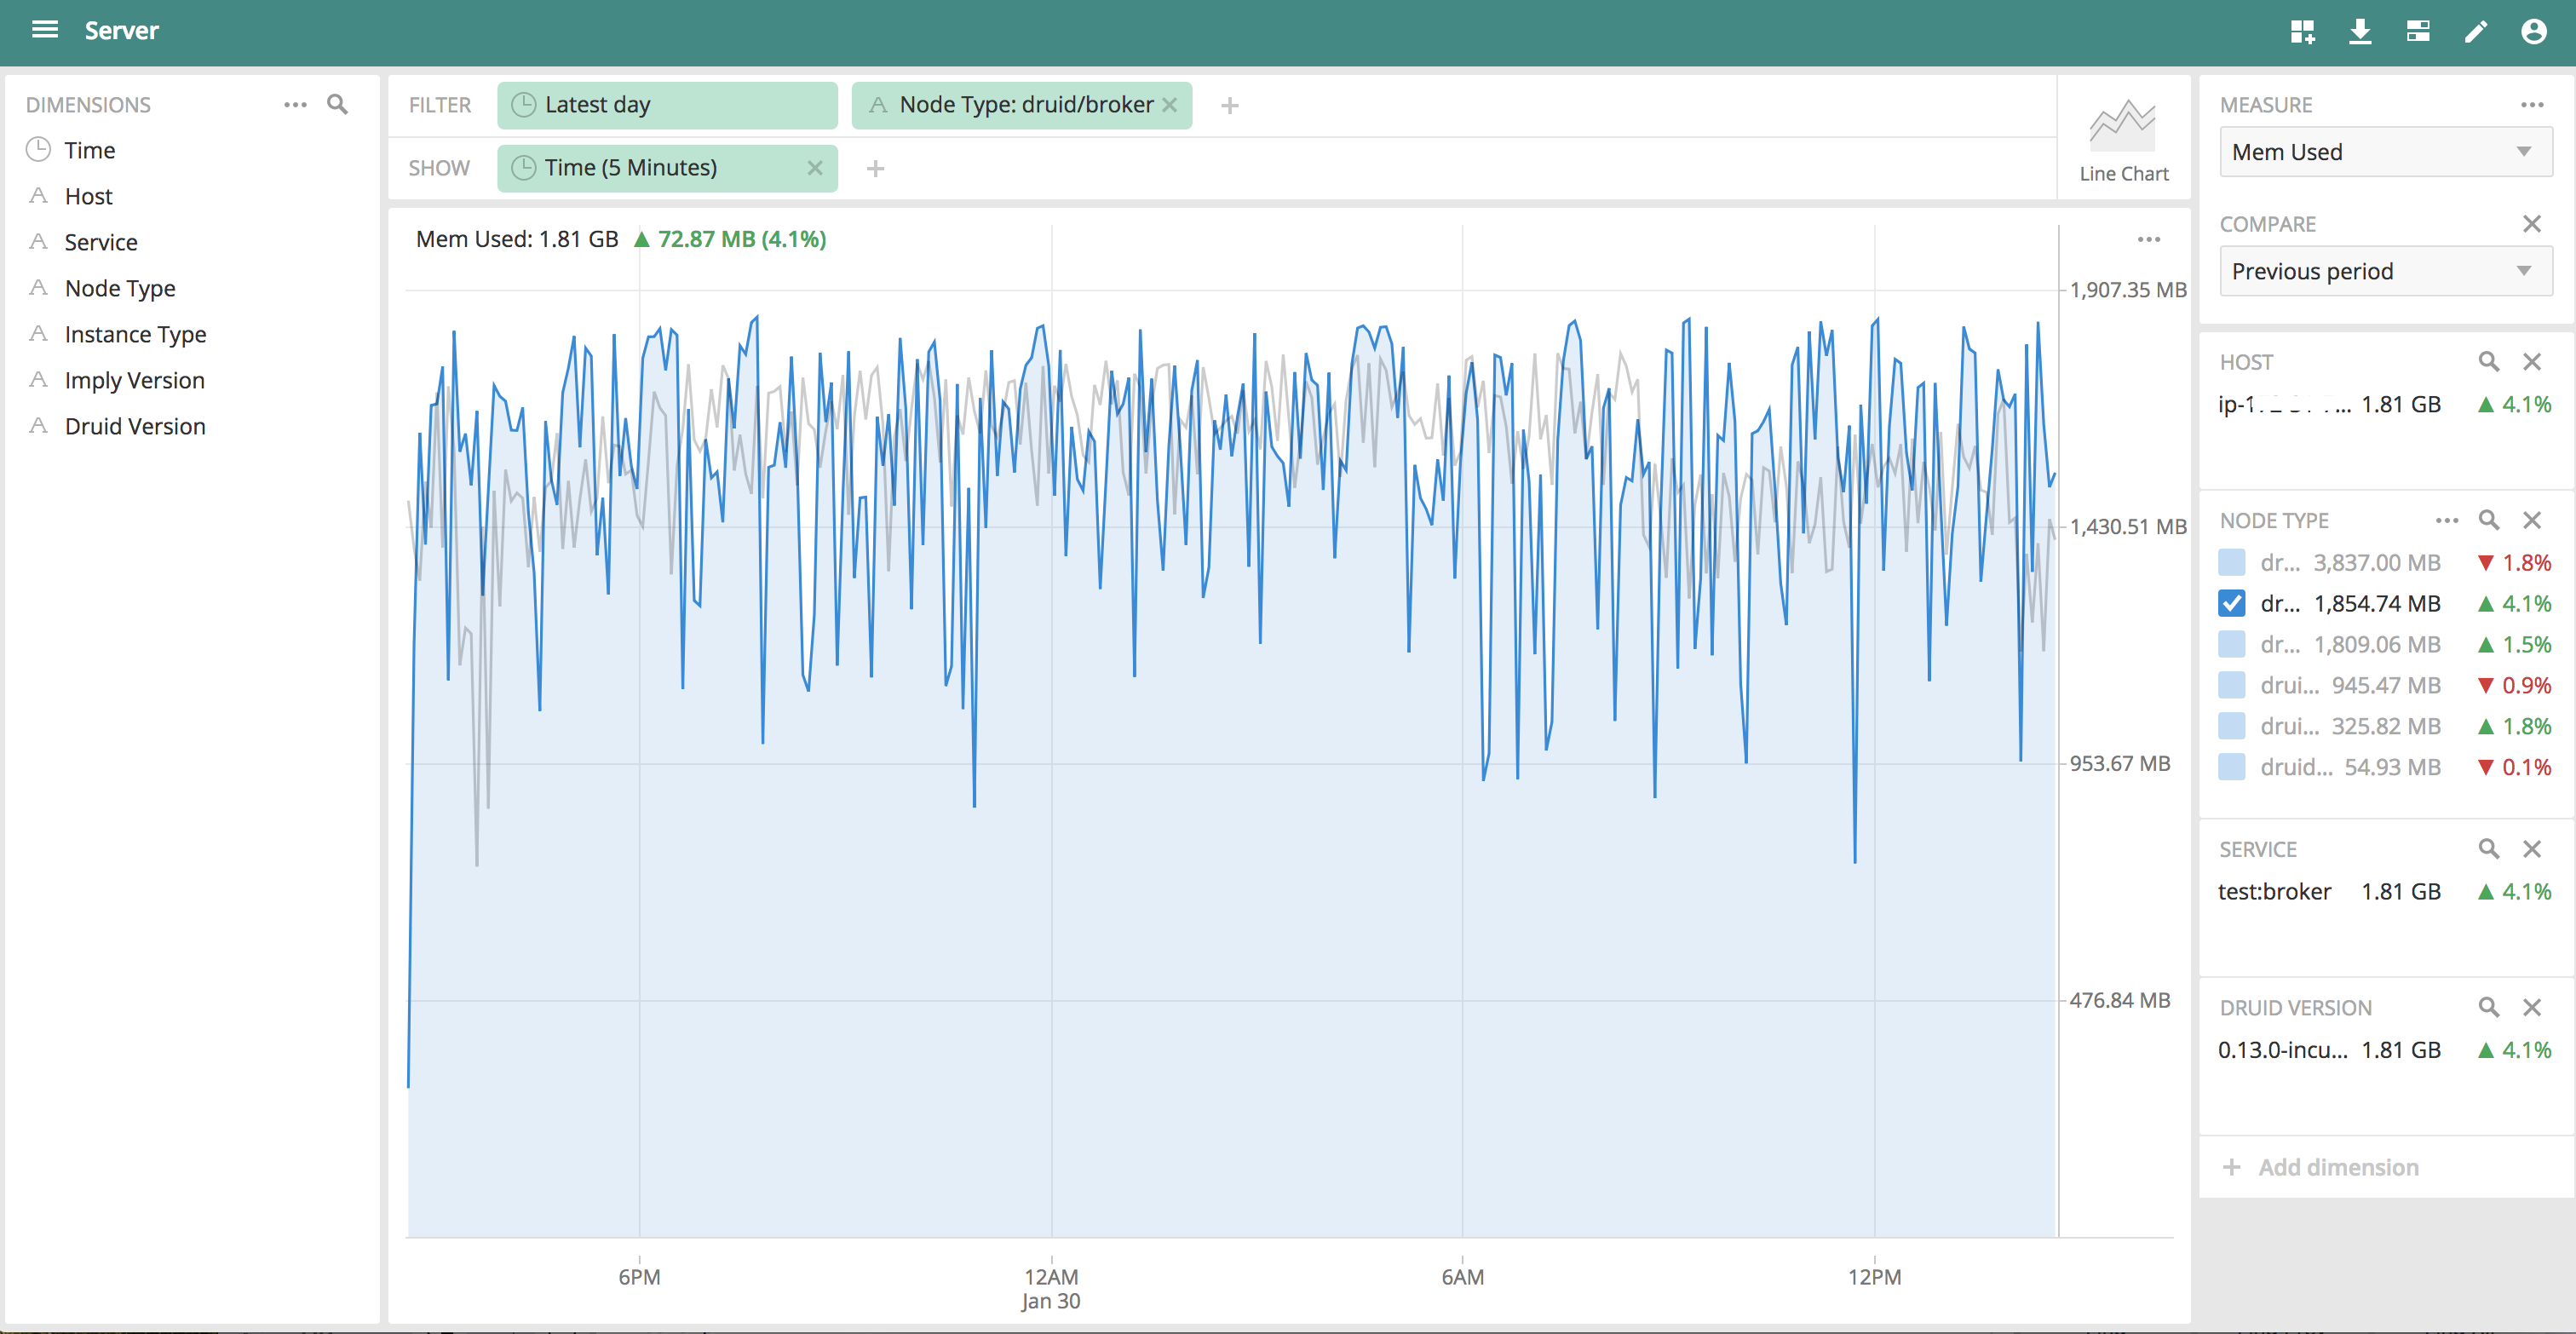2576x1334 pixels.
Task: Check the 3,837.00 MB node type checkbox
Action: (x=2231, y=562)
